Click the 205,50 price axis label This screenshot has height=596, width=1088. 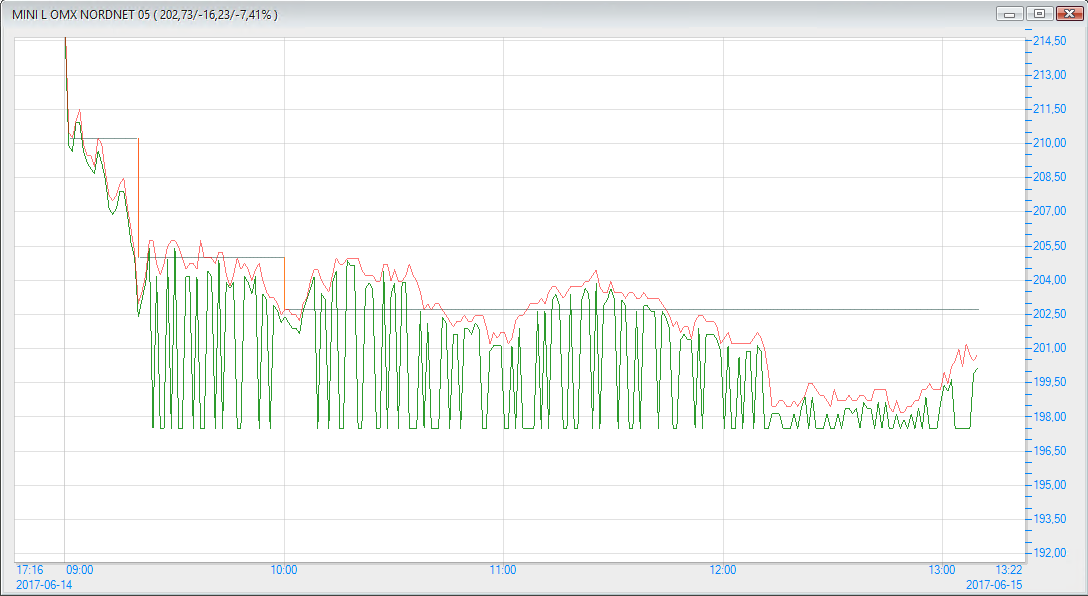pyautogui.click(x=1049, y=246)
